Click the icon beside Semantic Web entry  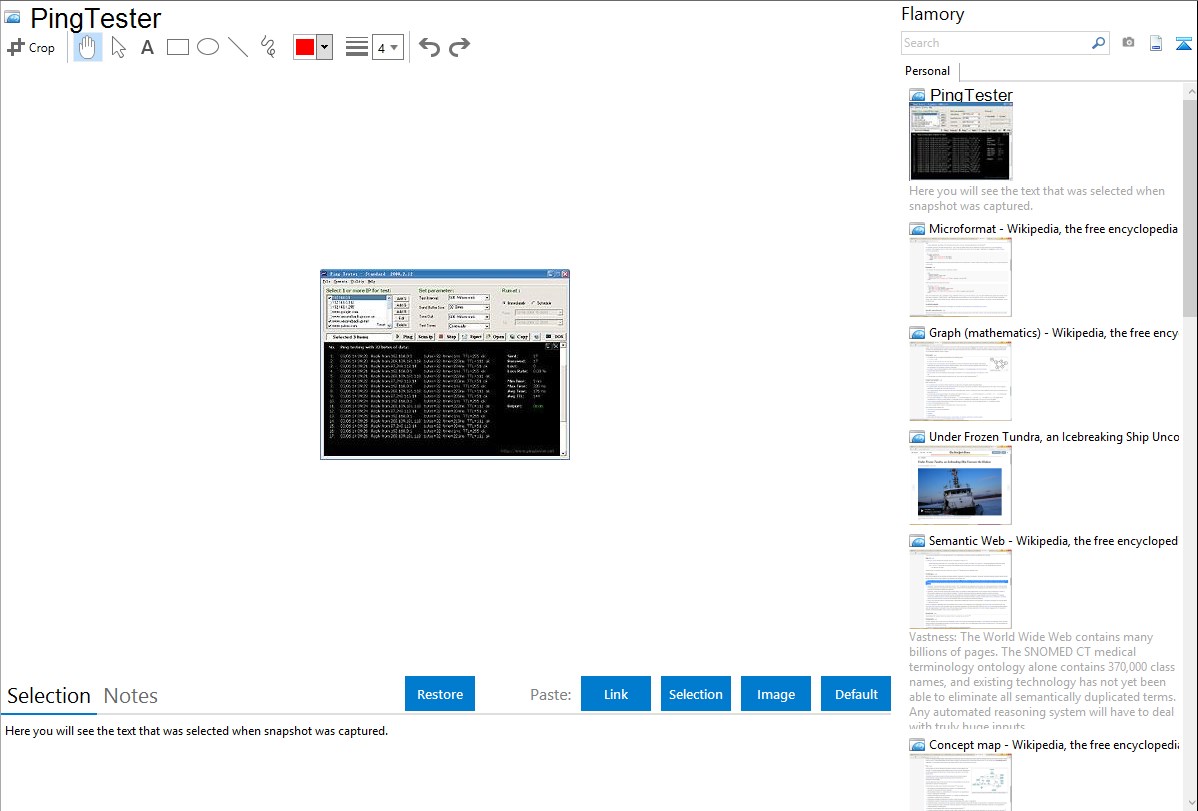[917, 541]
